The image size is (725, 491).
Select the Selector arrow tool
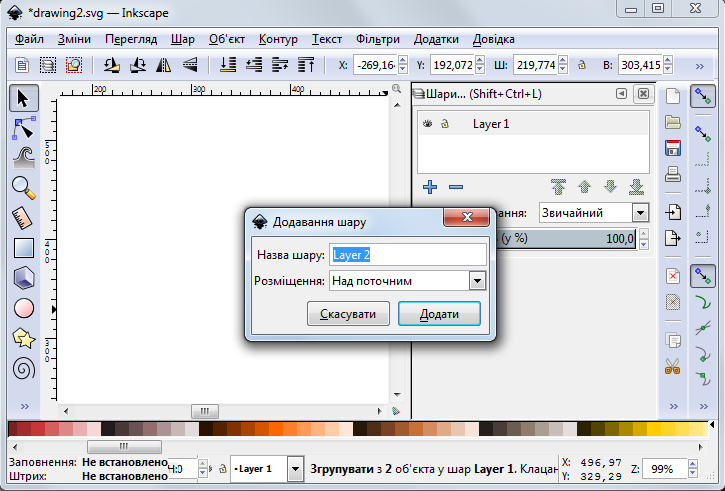click(x=24, y=98)
